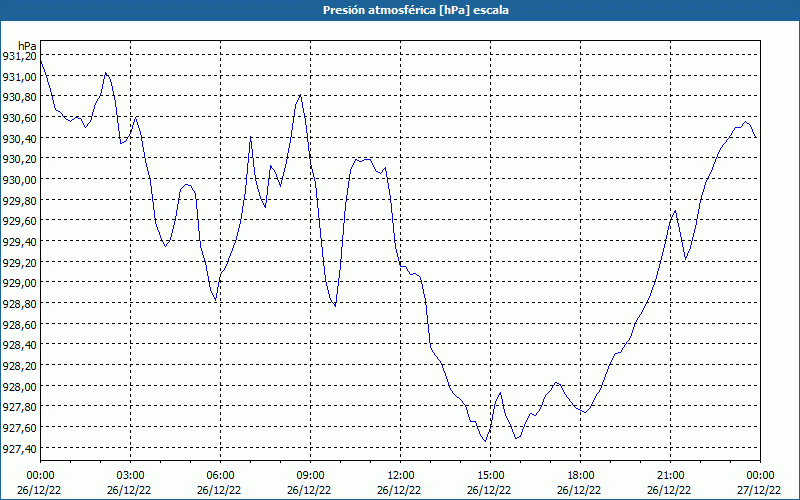800x500 pixels.
Task: Select the 929,60 y-axis value
Action: 19,221
